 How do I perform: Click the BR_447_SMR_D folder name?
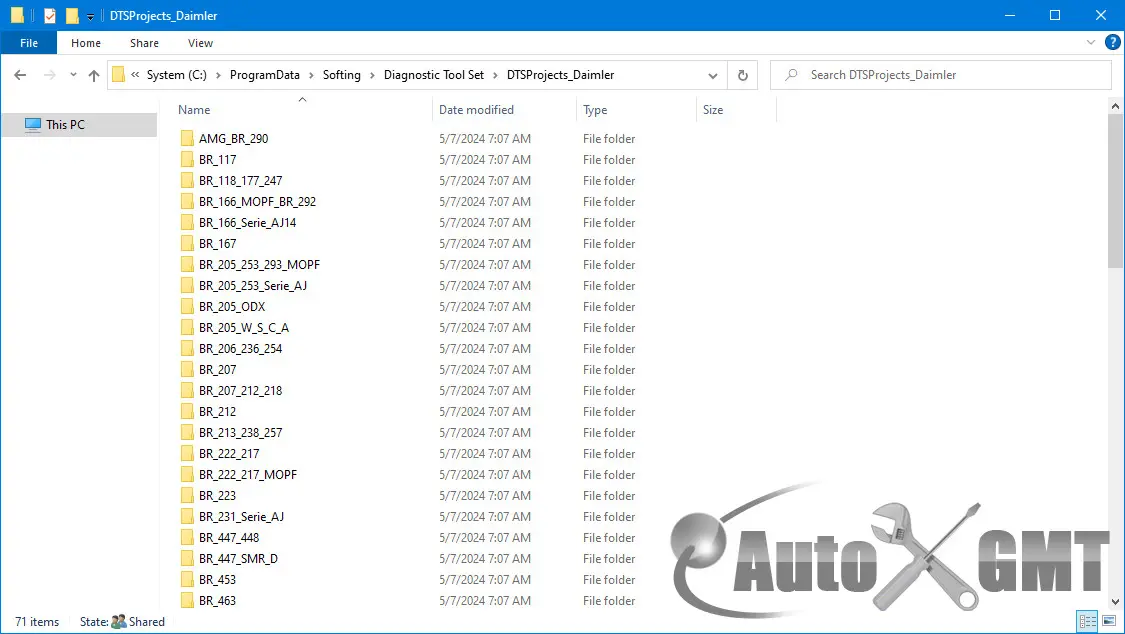tap(238, 559)
